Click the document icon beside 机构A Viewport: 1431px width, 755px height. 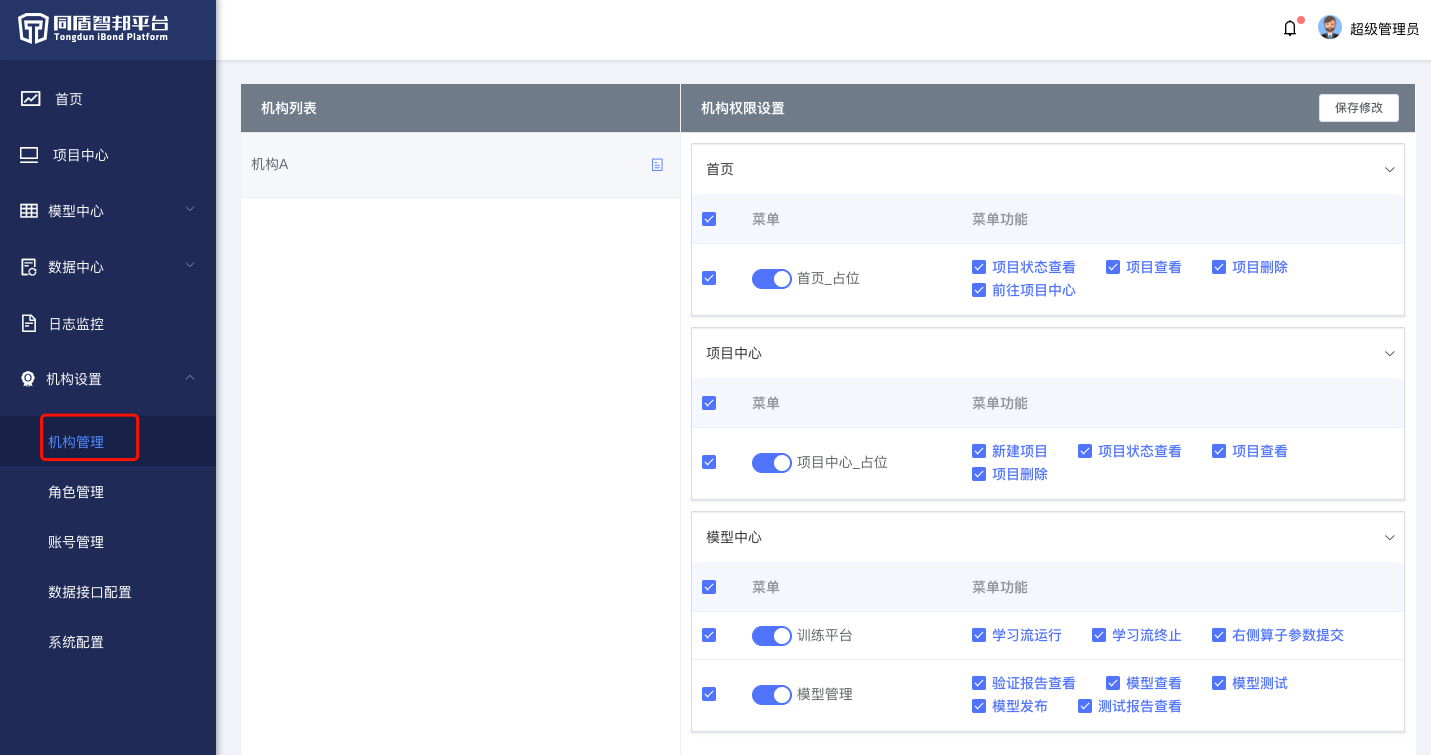tap(657, 165)
